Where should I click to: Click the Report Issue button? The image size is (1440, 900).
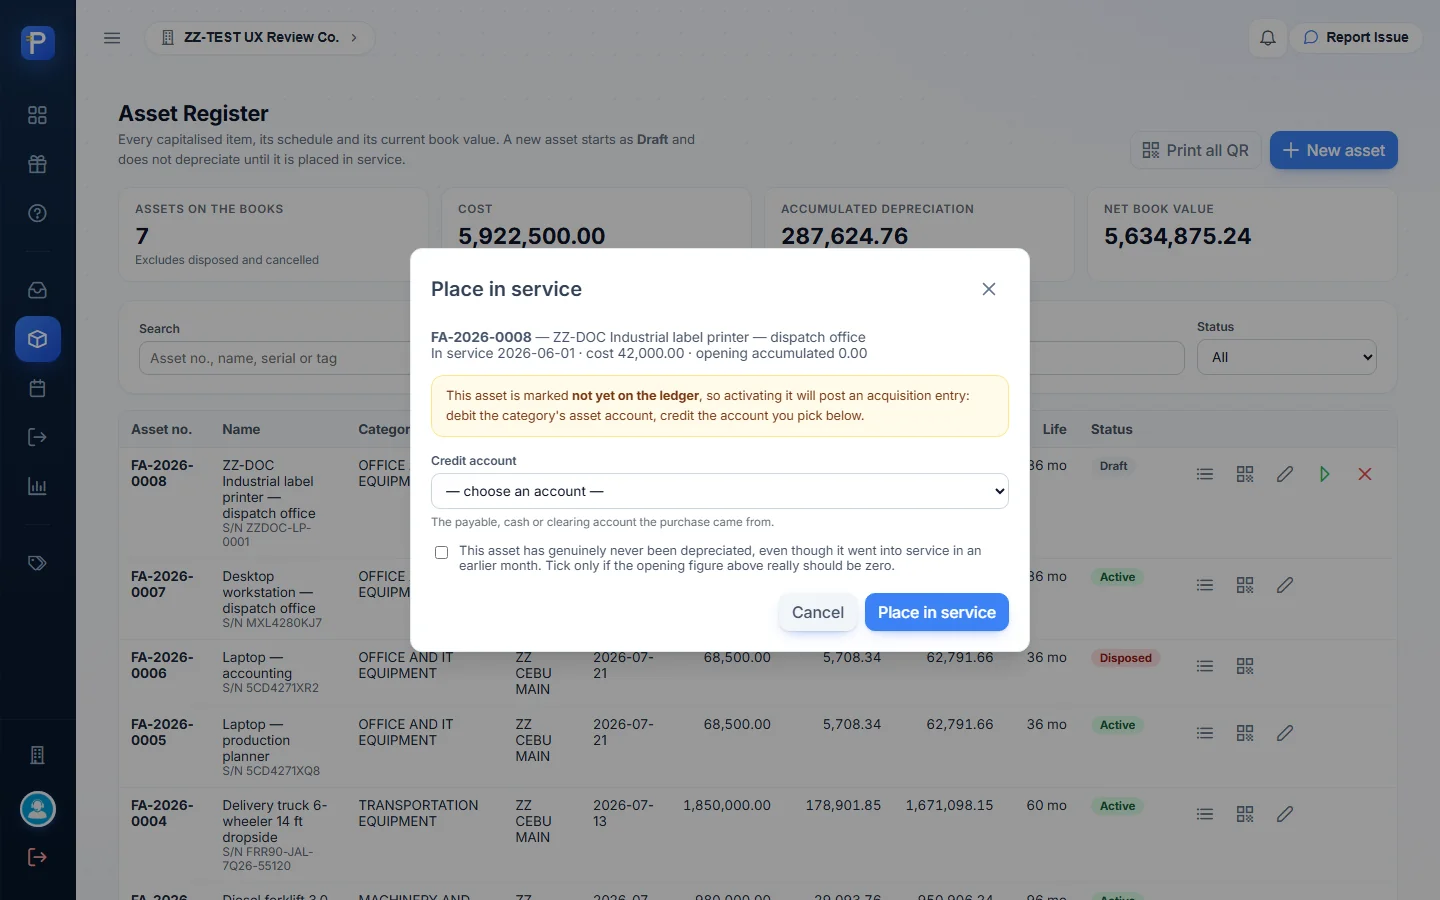coord(1356,38)
